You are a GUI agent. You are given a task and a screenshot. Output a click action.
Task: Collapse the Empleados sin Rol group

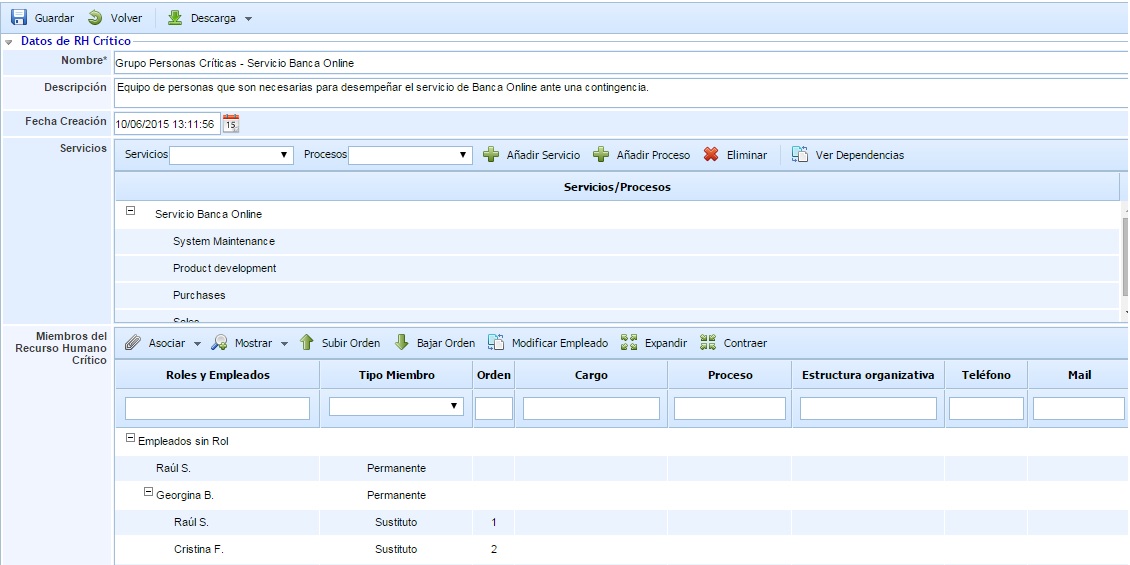[x=131, y=440]
